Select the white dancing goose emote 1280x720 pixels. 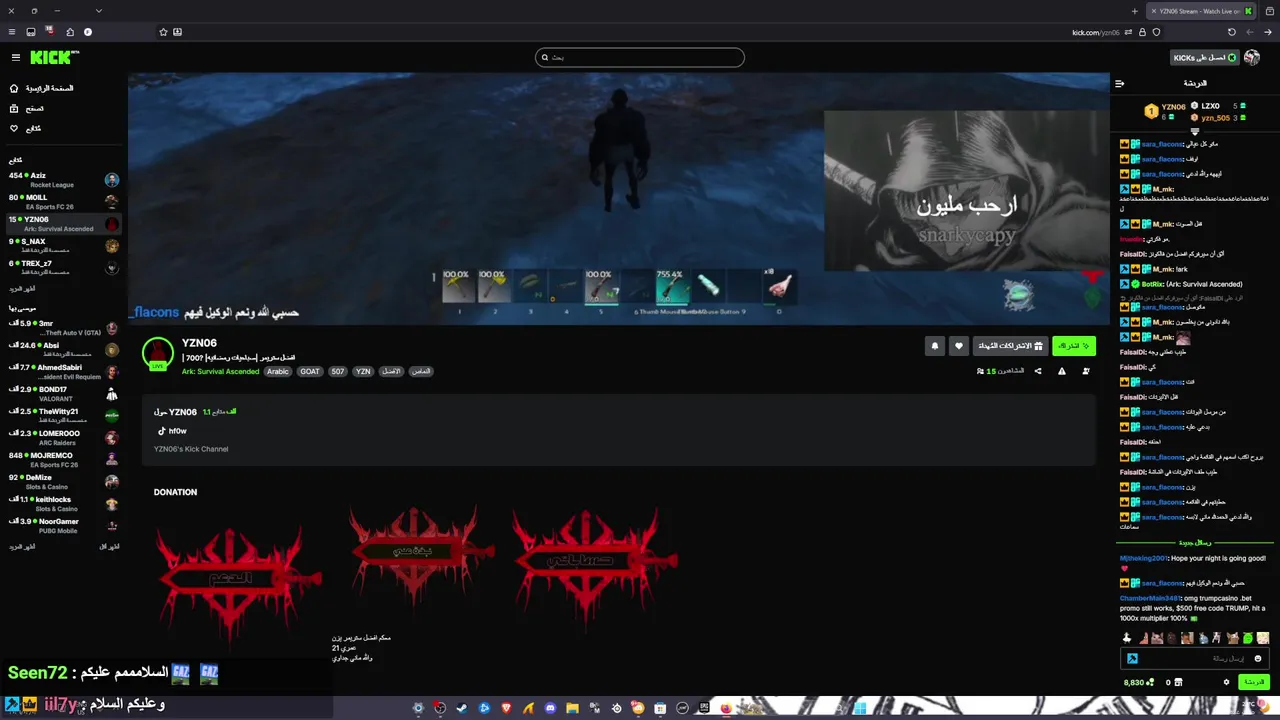coord(1127,638)
